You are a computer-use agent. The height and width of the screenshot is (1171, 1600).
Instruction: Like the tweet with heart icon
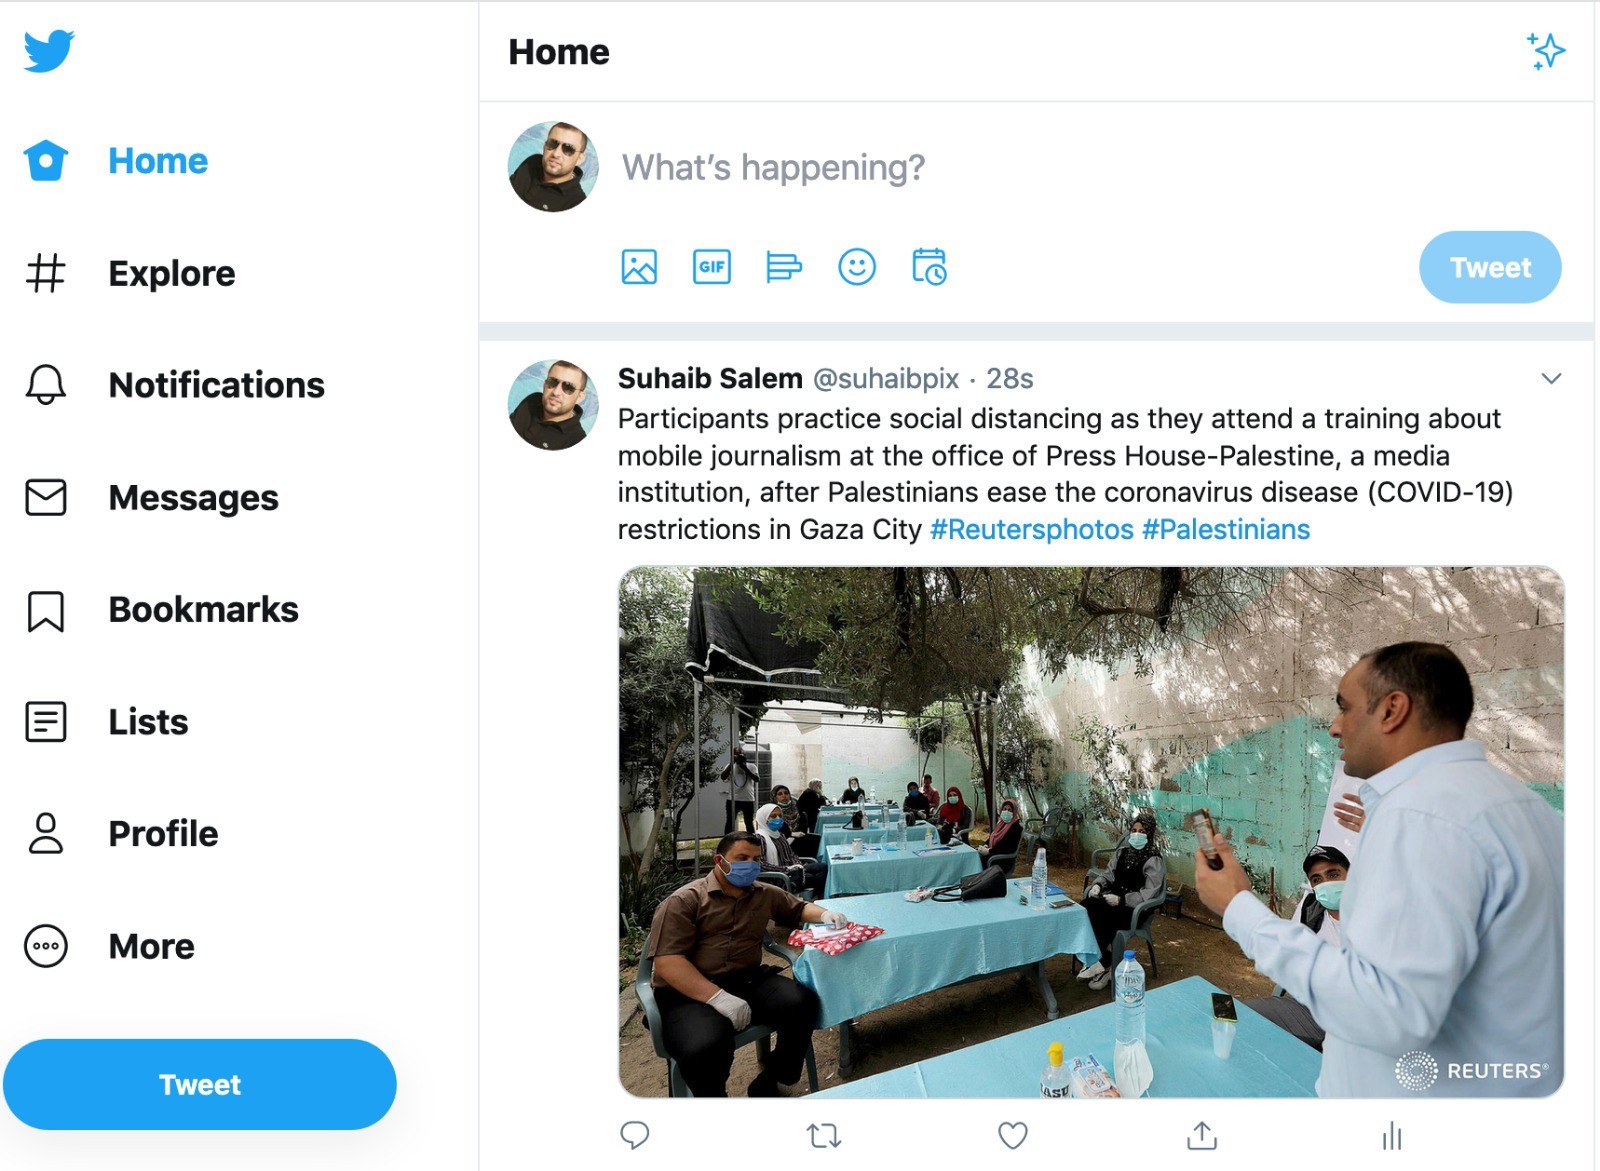tap(1013, 1135)
